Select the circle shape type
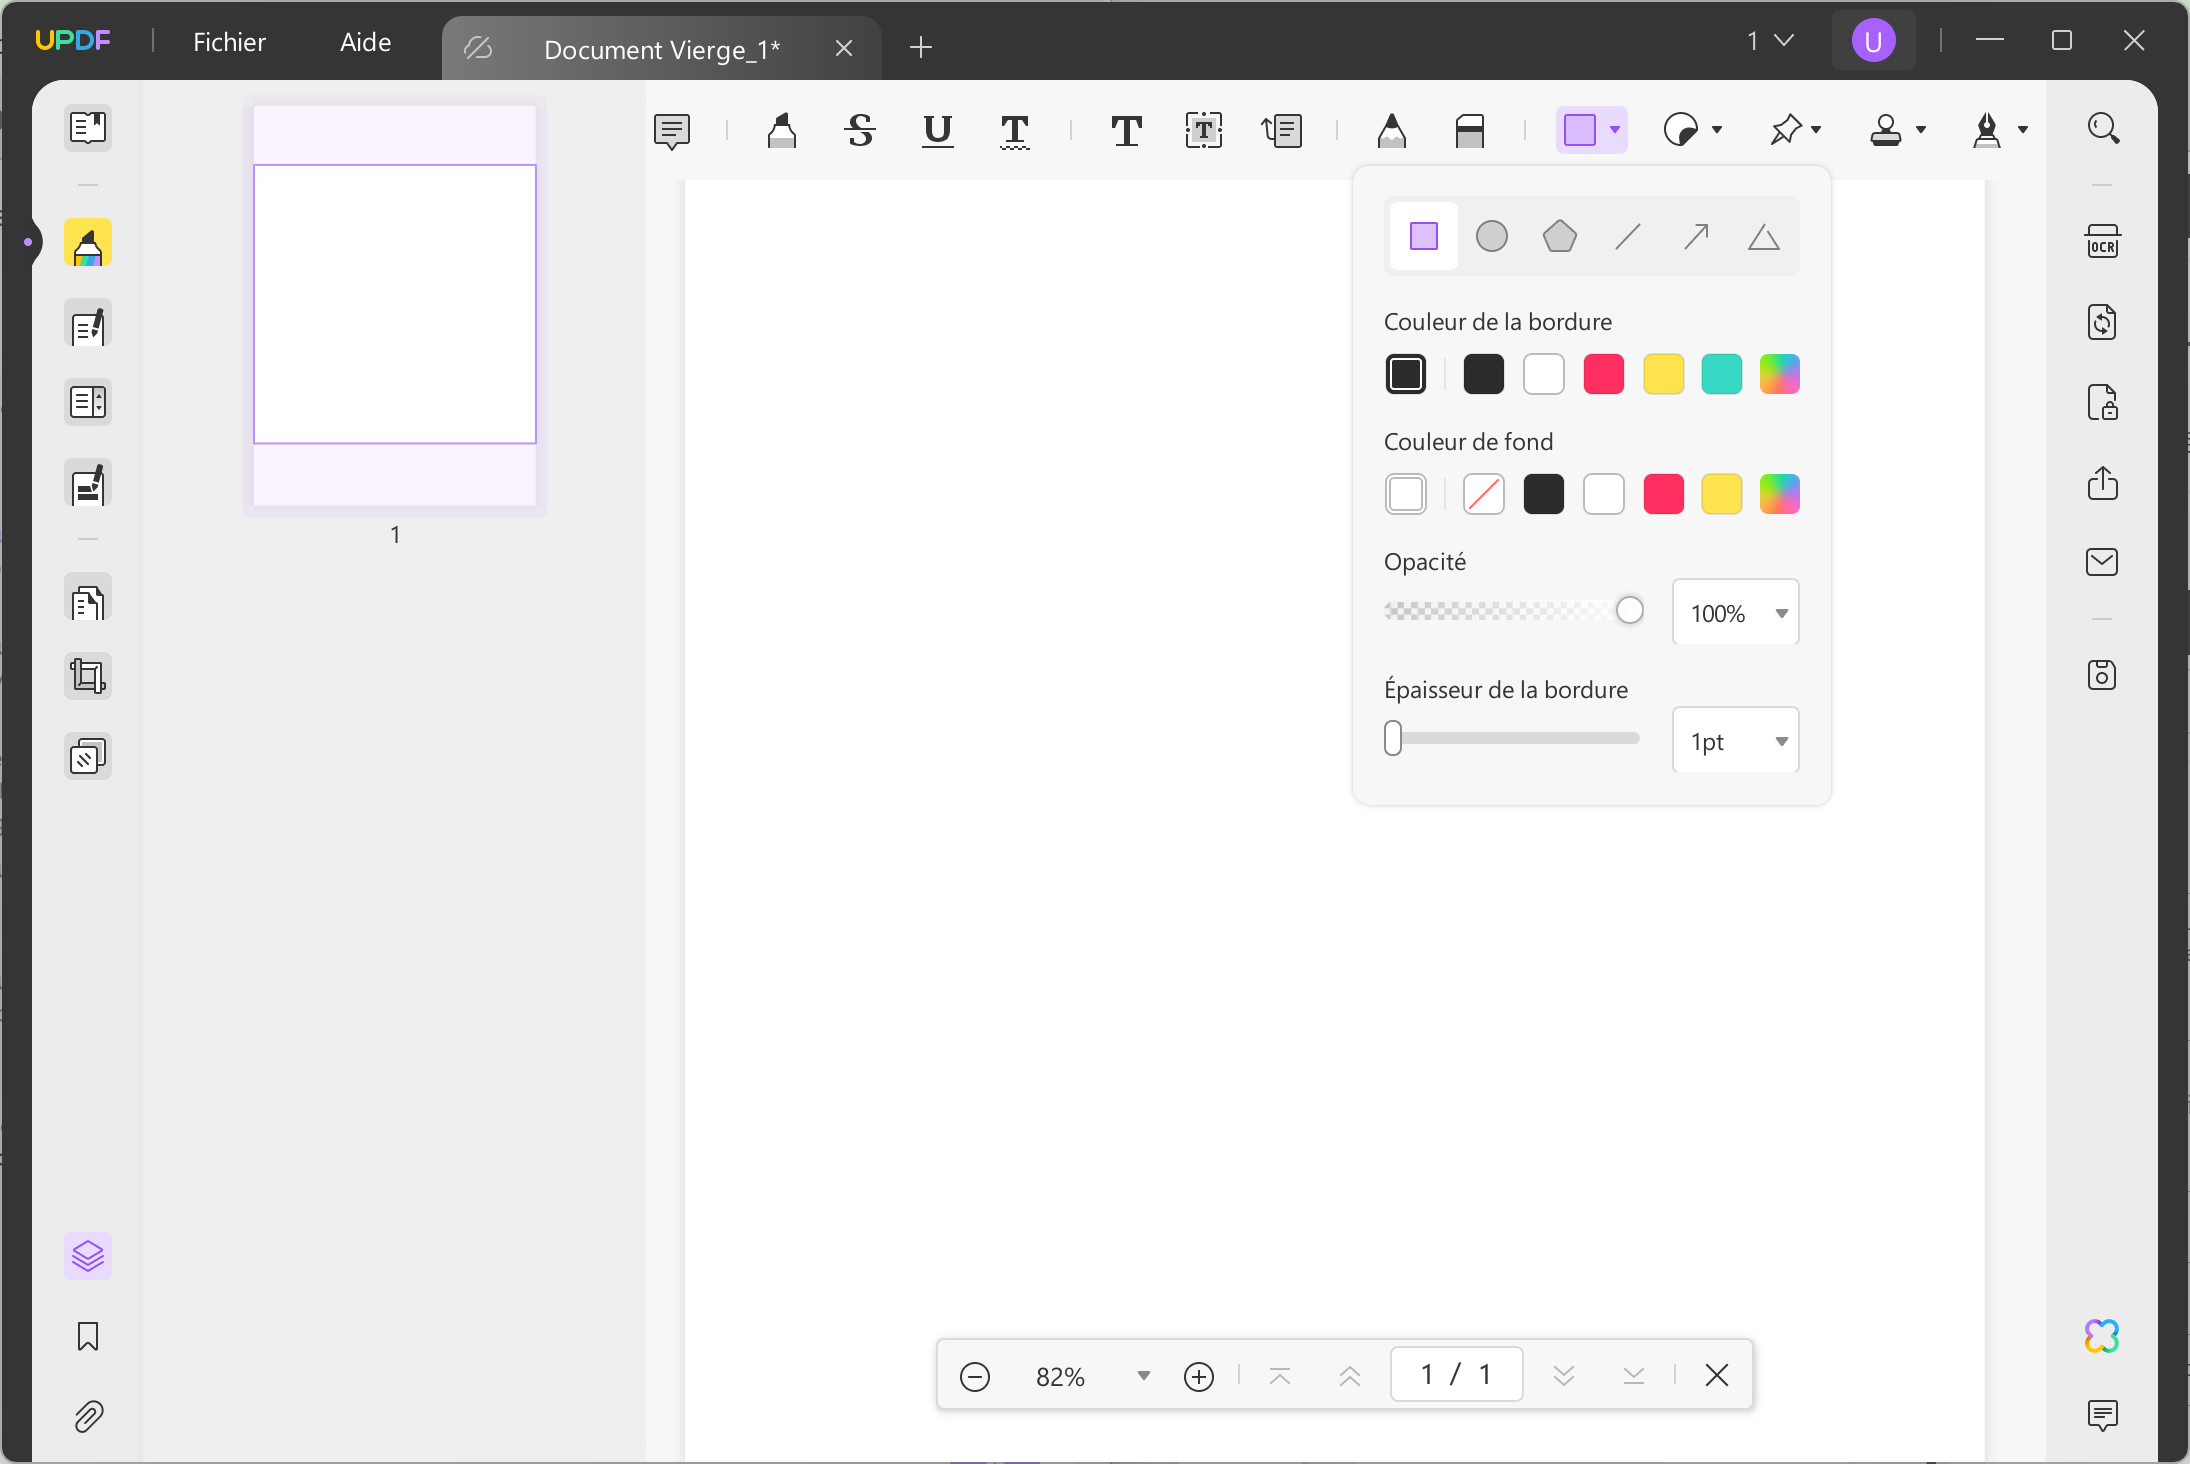The height and width of the screenshot is (1464, 2190). (x=1491, y=236)
